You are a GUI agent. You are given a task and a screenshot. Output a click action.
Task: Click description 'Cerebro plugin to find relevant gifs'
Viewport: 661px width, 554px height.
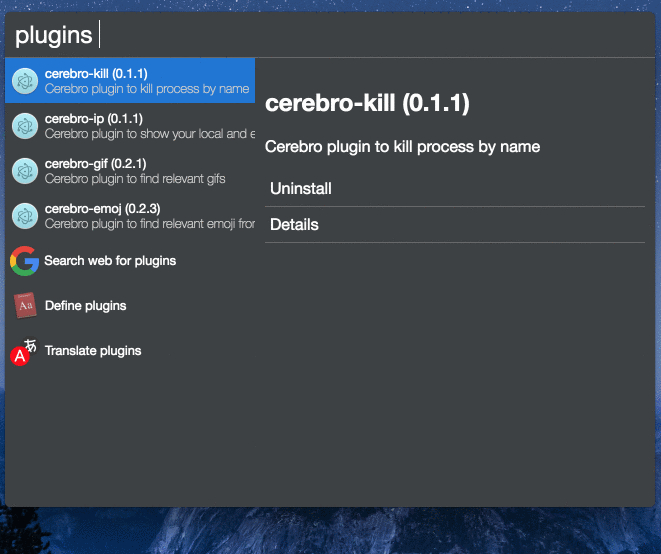(x=135, y=179)
